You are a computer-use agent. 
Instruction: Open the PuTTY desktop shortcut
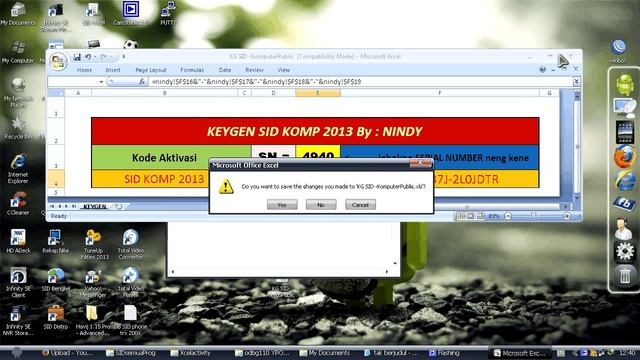167,13
